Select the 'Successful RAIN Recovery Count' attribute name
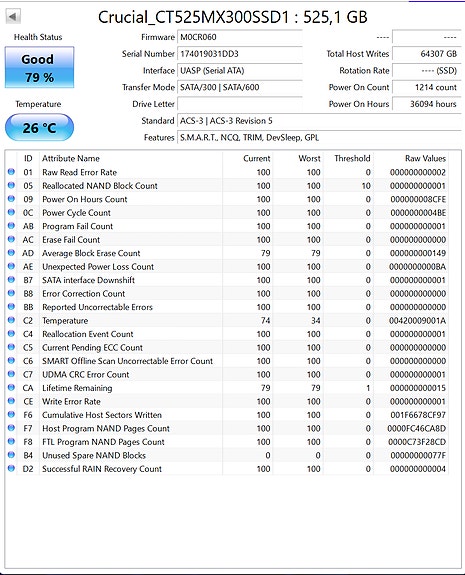The height and width of the screenshot is (575, 465). pyautogui.click(x=102, y=469)
